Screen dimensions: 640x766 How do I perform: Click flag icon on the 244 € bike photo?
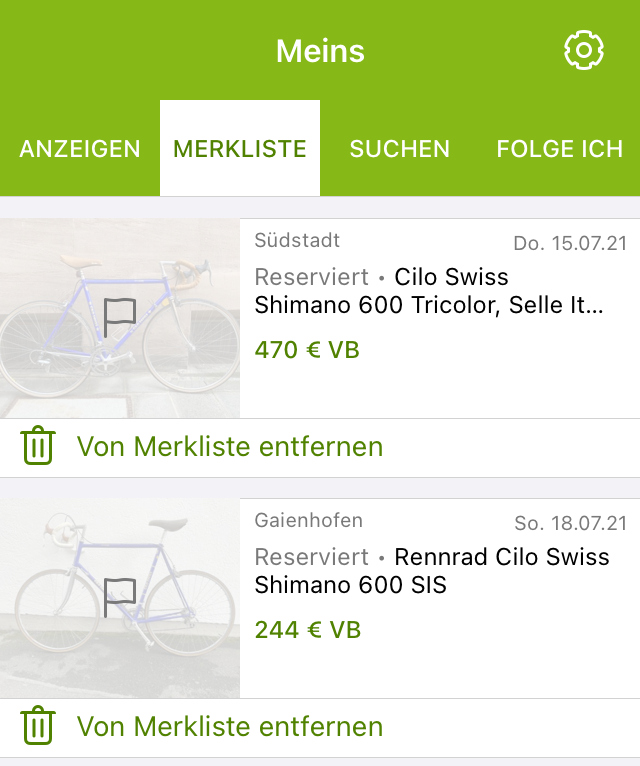click(119, 597)
